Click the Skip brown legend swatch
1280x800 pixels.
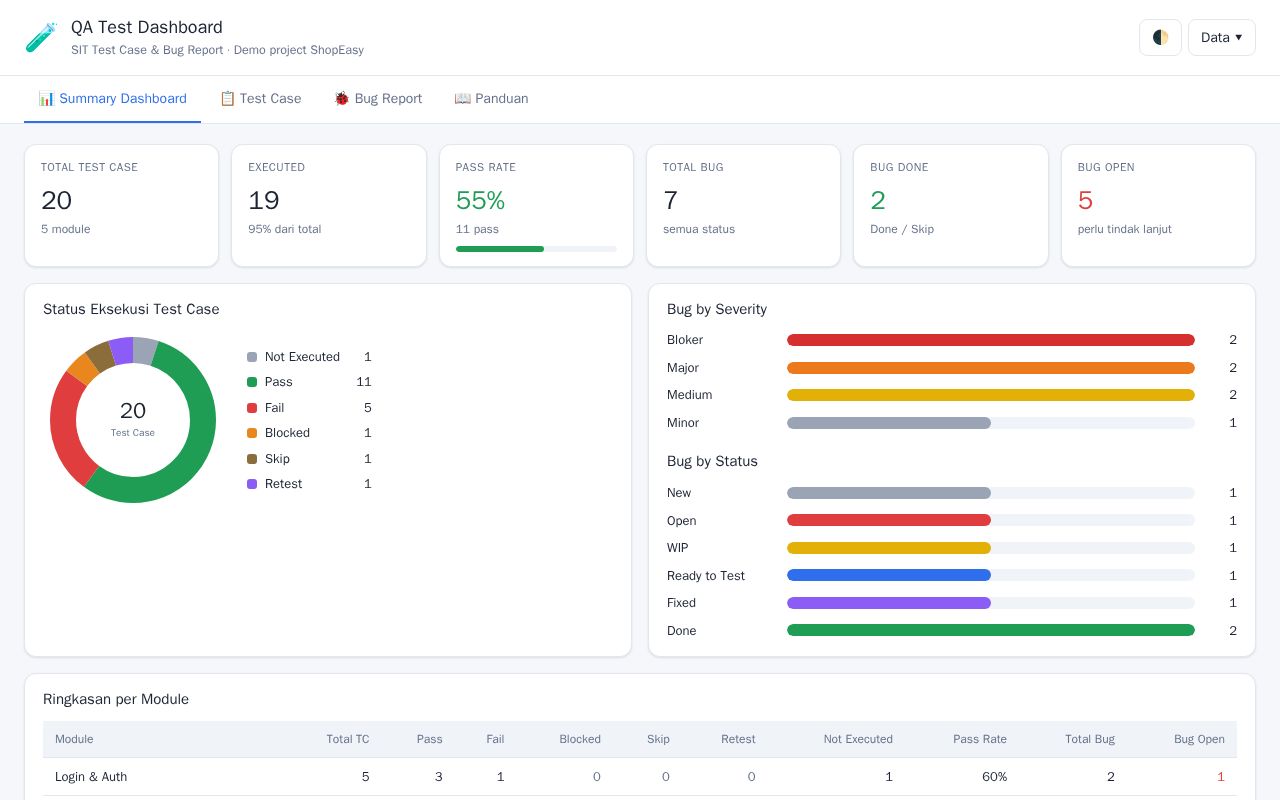(x=252, y=459)
